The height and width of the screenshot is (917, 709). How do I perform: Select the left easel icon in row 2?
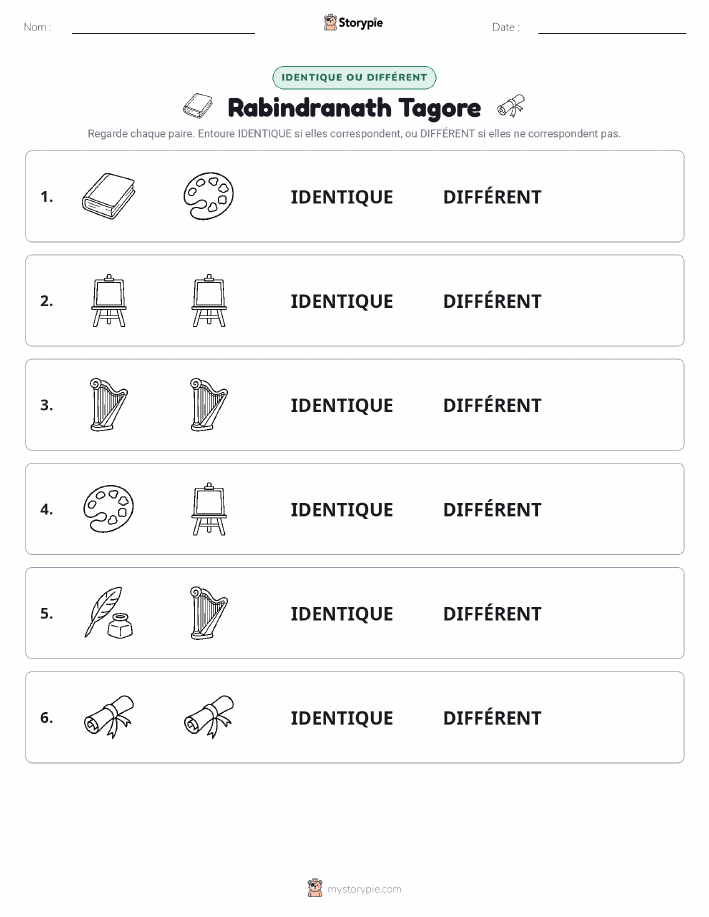pyautogui.click(x=109, y=301)
